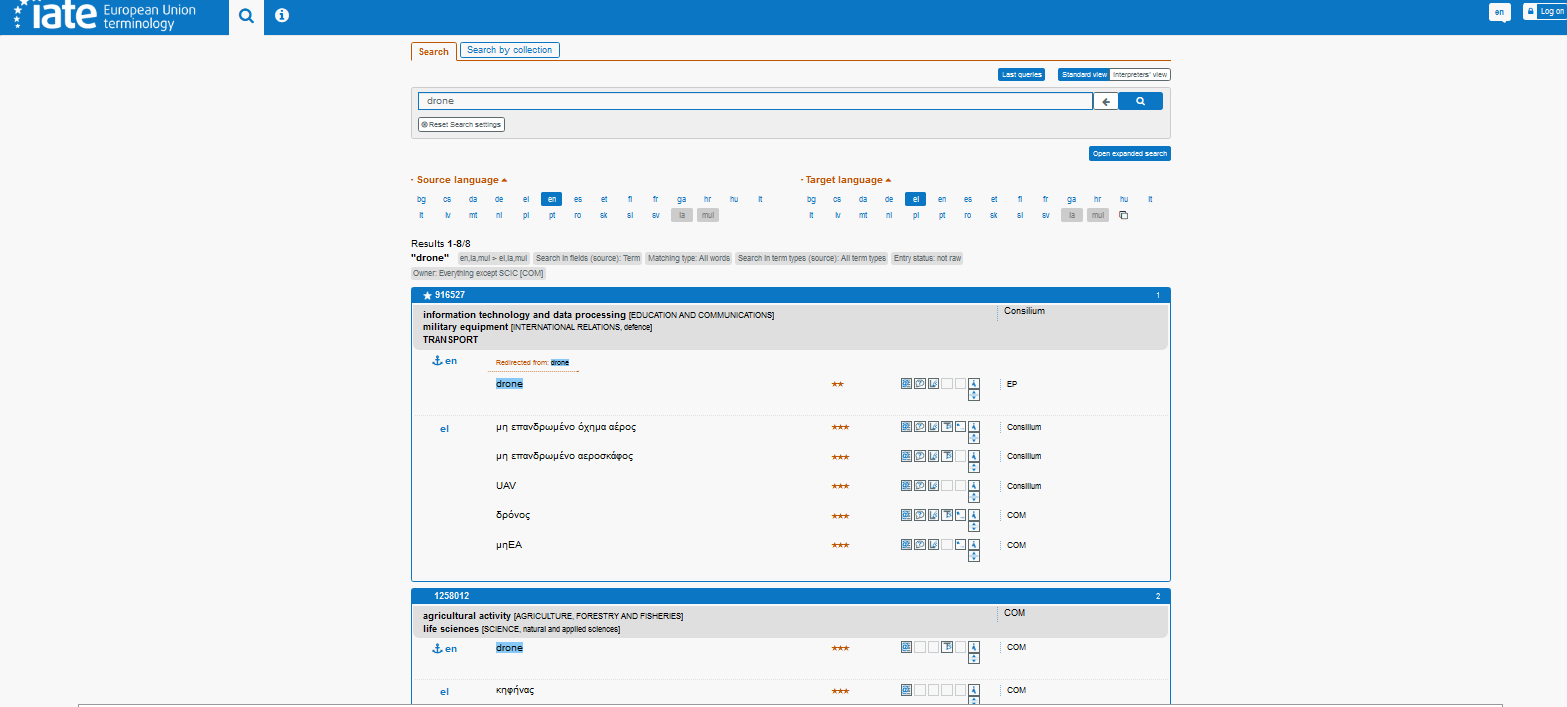Expand row details for UAV term
1567x707 pixels.
(974, 498)
